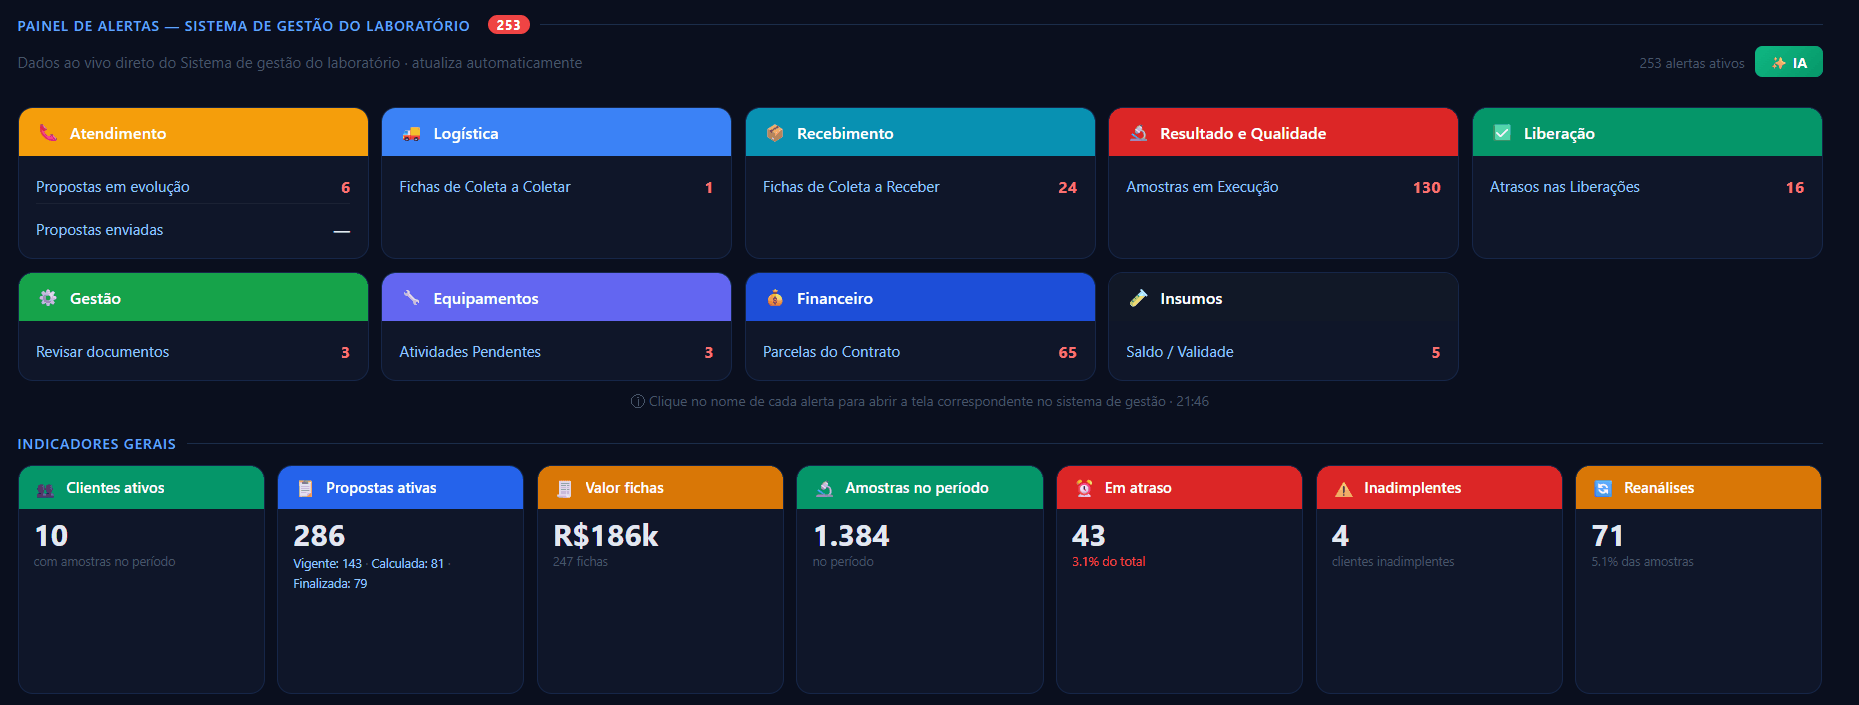Click the value 71 in Reanálises
Image resolution: width=1859 pixels, height=705 pixels.
[1607, 536]
